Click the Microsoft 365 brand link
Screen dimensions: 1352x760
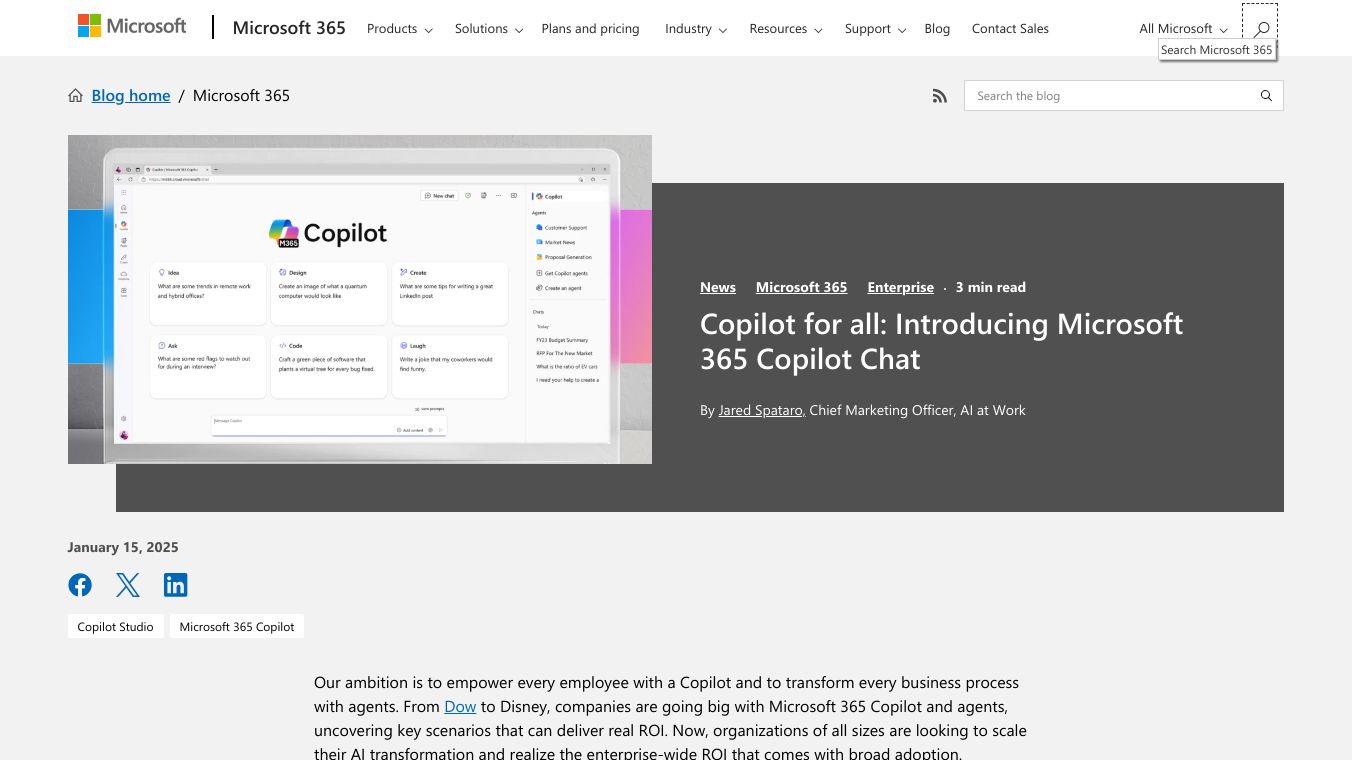point(289,28)
